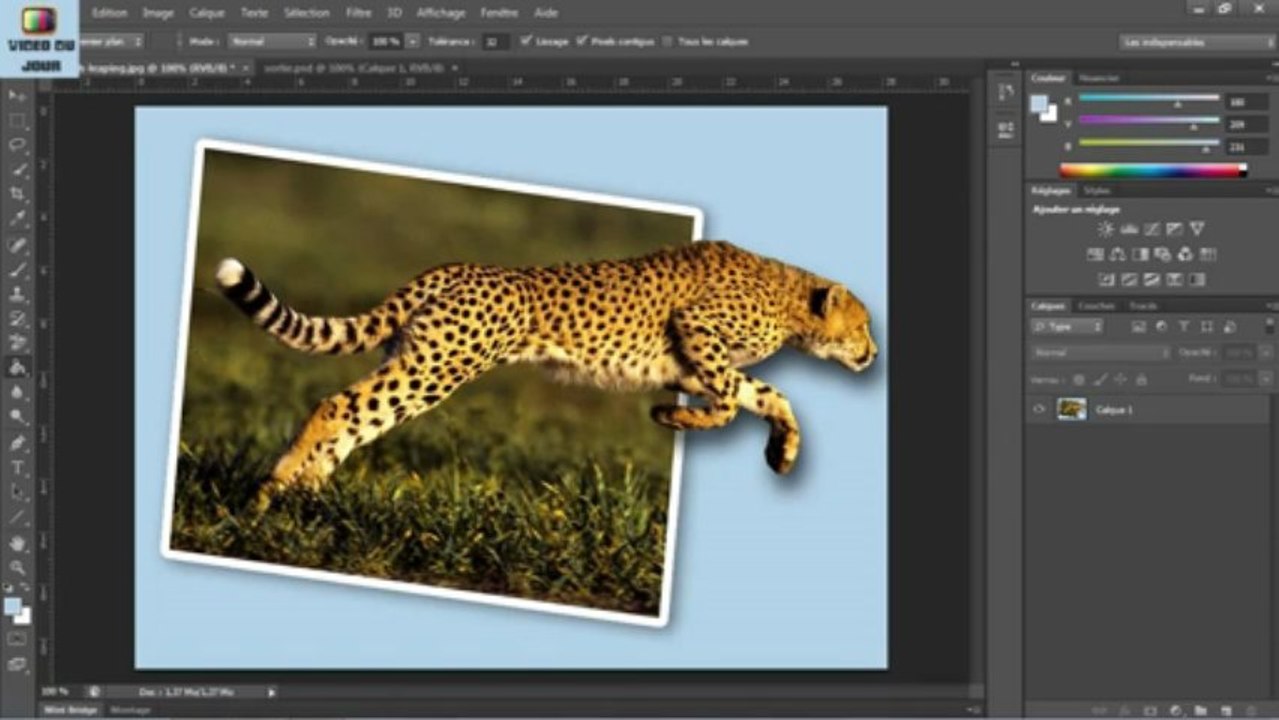Open the Filtre menu
Viewport: 1279px width, 720px height.
359,13
